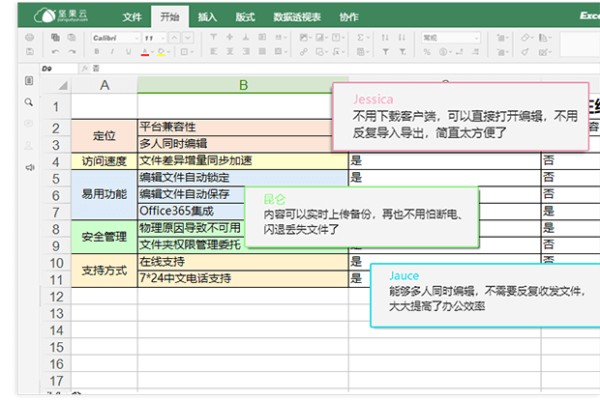600x400 pixels.
Task: Switch to the 版式 tab
Action: 245,17
